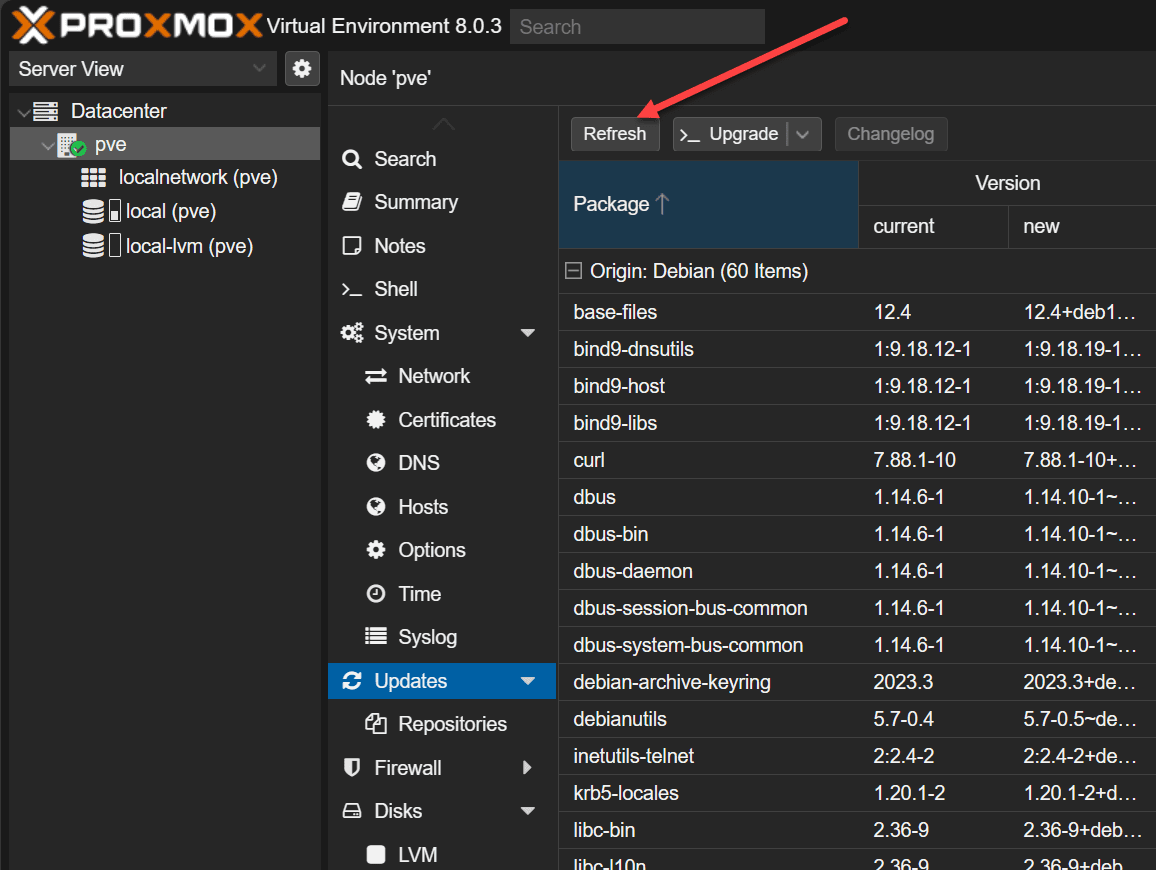
Task: Click the Changelog button
Action: (891, 134)
